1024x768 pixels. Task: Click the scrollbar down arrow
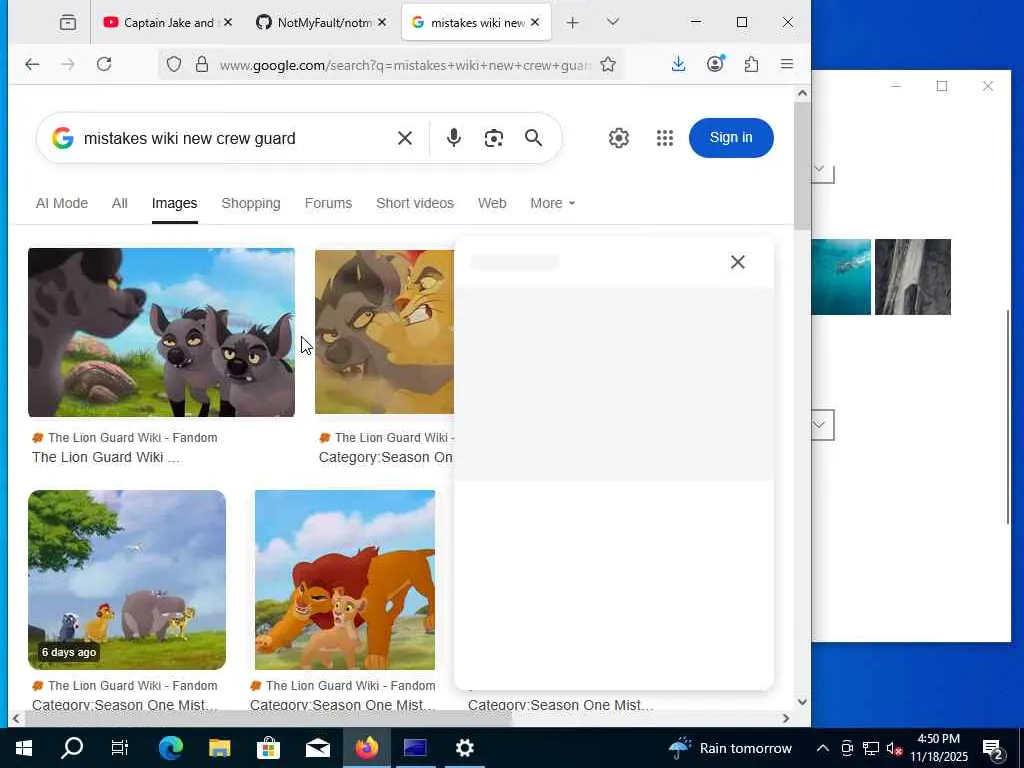point(803,702)
